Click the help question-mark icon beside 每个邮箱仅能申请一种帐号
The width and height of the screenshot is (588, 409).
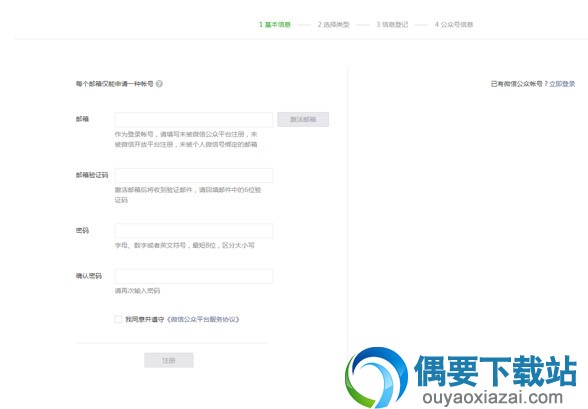pos(159,84)
